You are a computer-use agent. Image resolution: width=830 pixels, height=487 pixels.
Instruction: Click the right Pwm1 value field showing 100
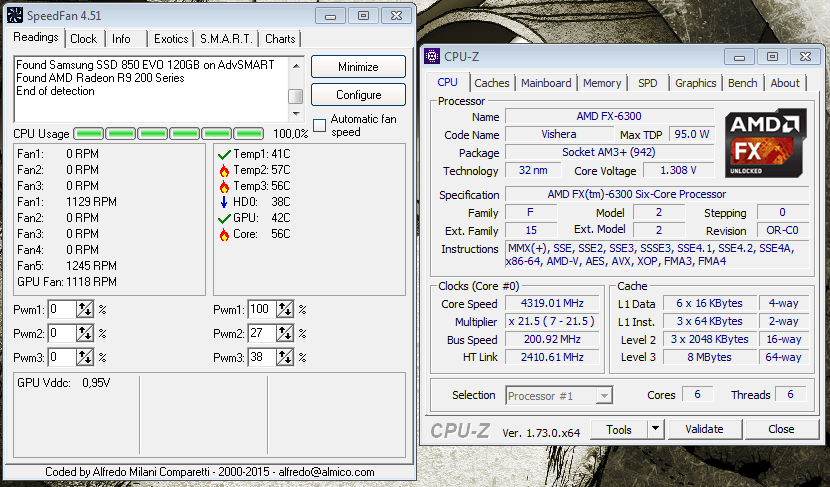(x=262, y=309)
